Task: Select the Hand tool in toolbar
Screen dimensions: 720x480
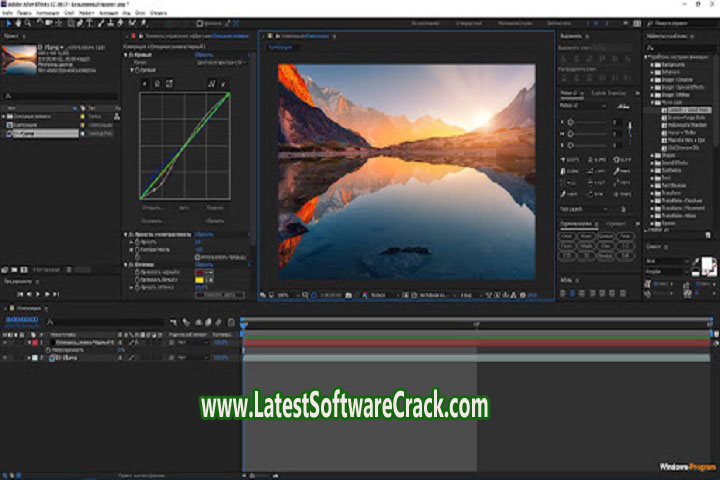Action: (x=17, y=22)
